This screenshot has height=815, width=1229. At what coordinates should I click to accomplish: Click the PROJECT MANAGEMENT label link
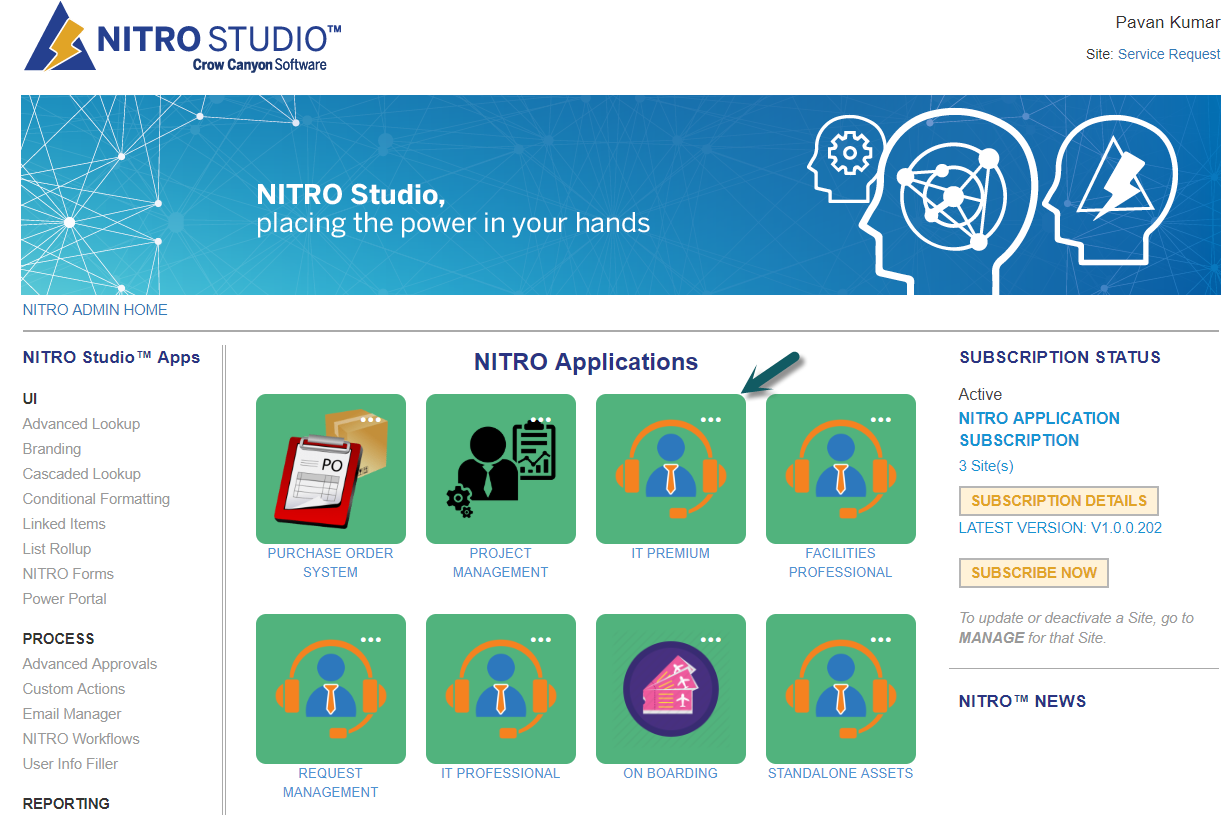(501, 563)
